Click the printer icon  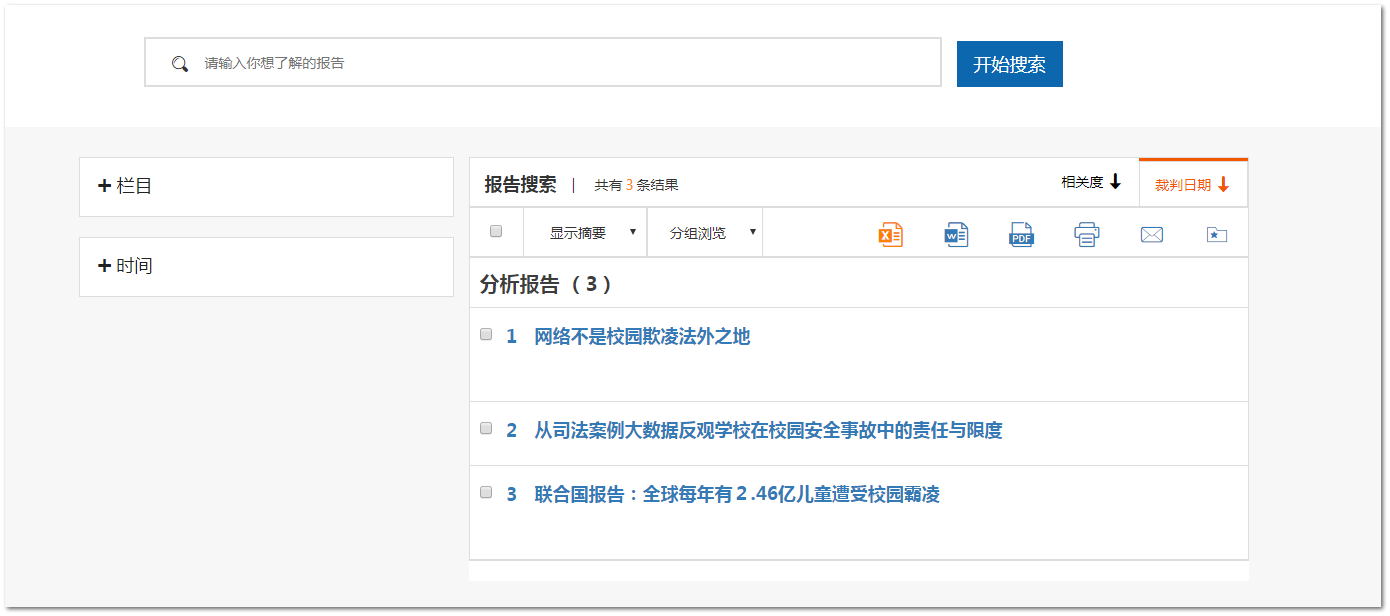click(x=1086, y=235)
